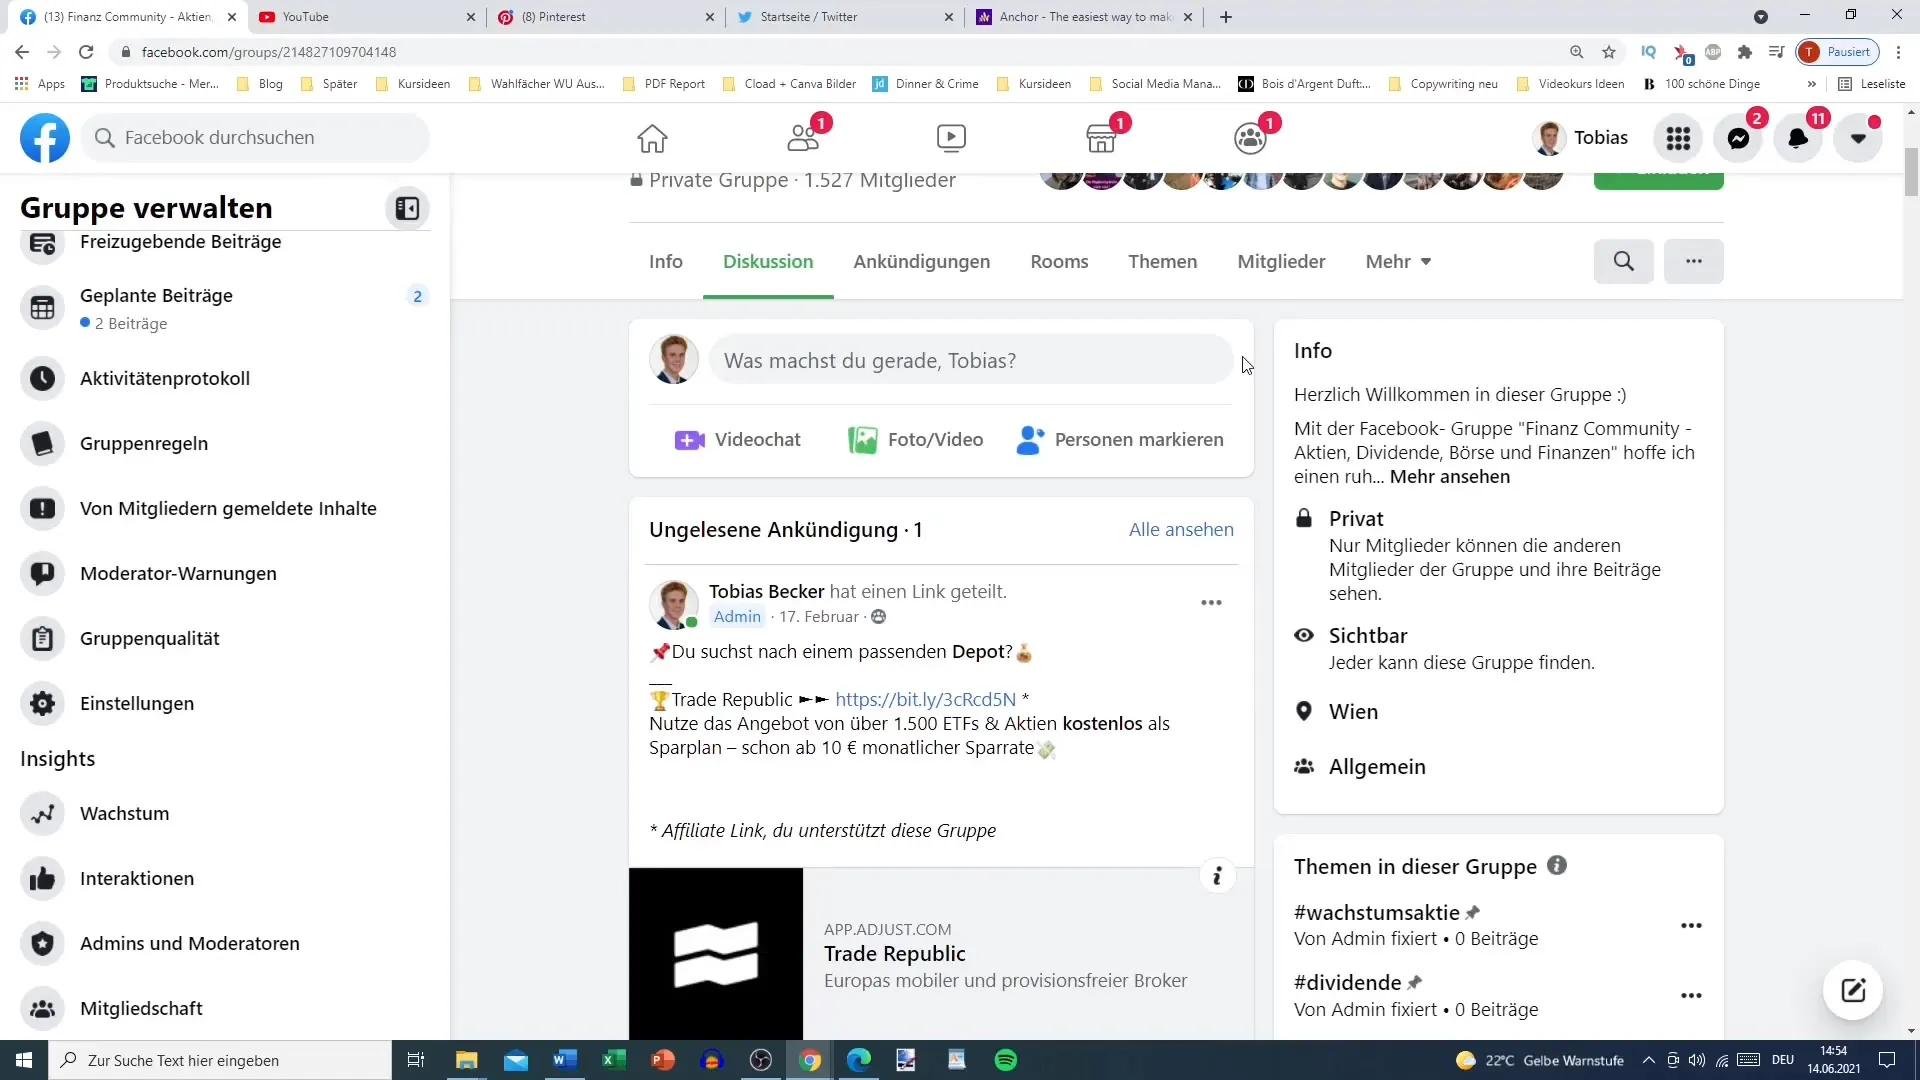The image size is (1920, 1080).
Task: Open Admins und Moderatoren panel
Action: [x=190, y=943]
